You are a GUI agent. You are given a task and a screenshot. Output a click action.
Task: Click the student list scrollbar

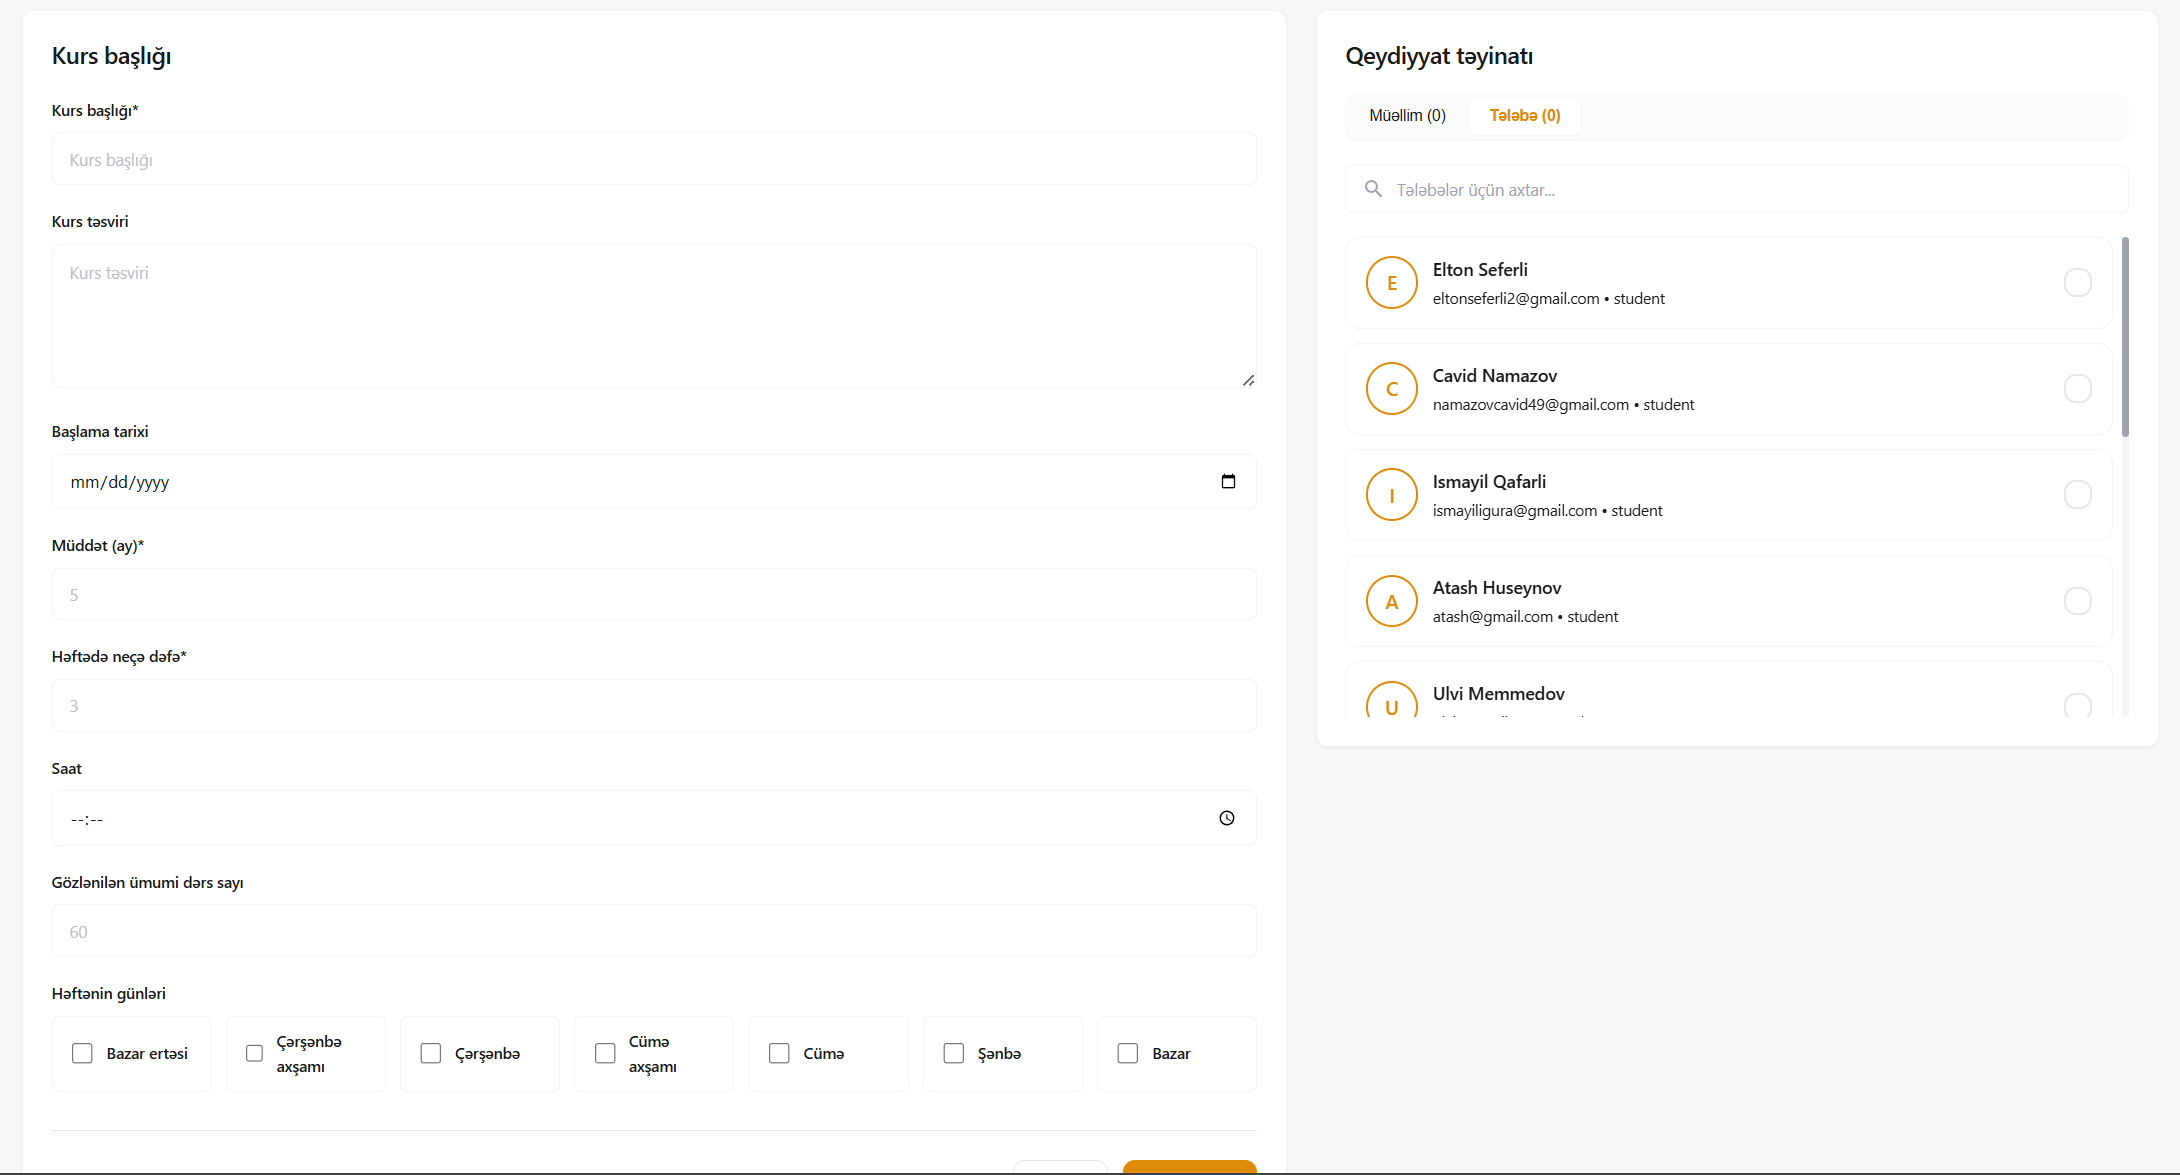pos(2125,337)
